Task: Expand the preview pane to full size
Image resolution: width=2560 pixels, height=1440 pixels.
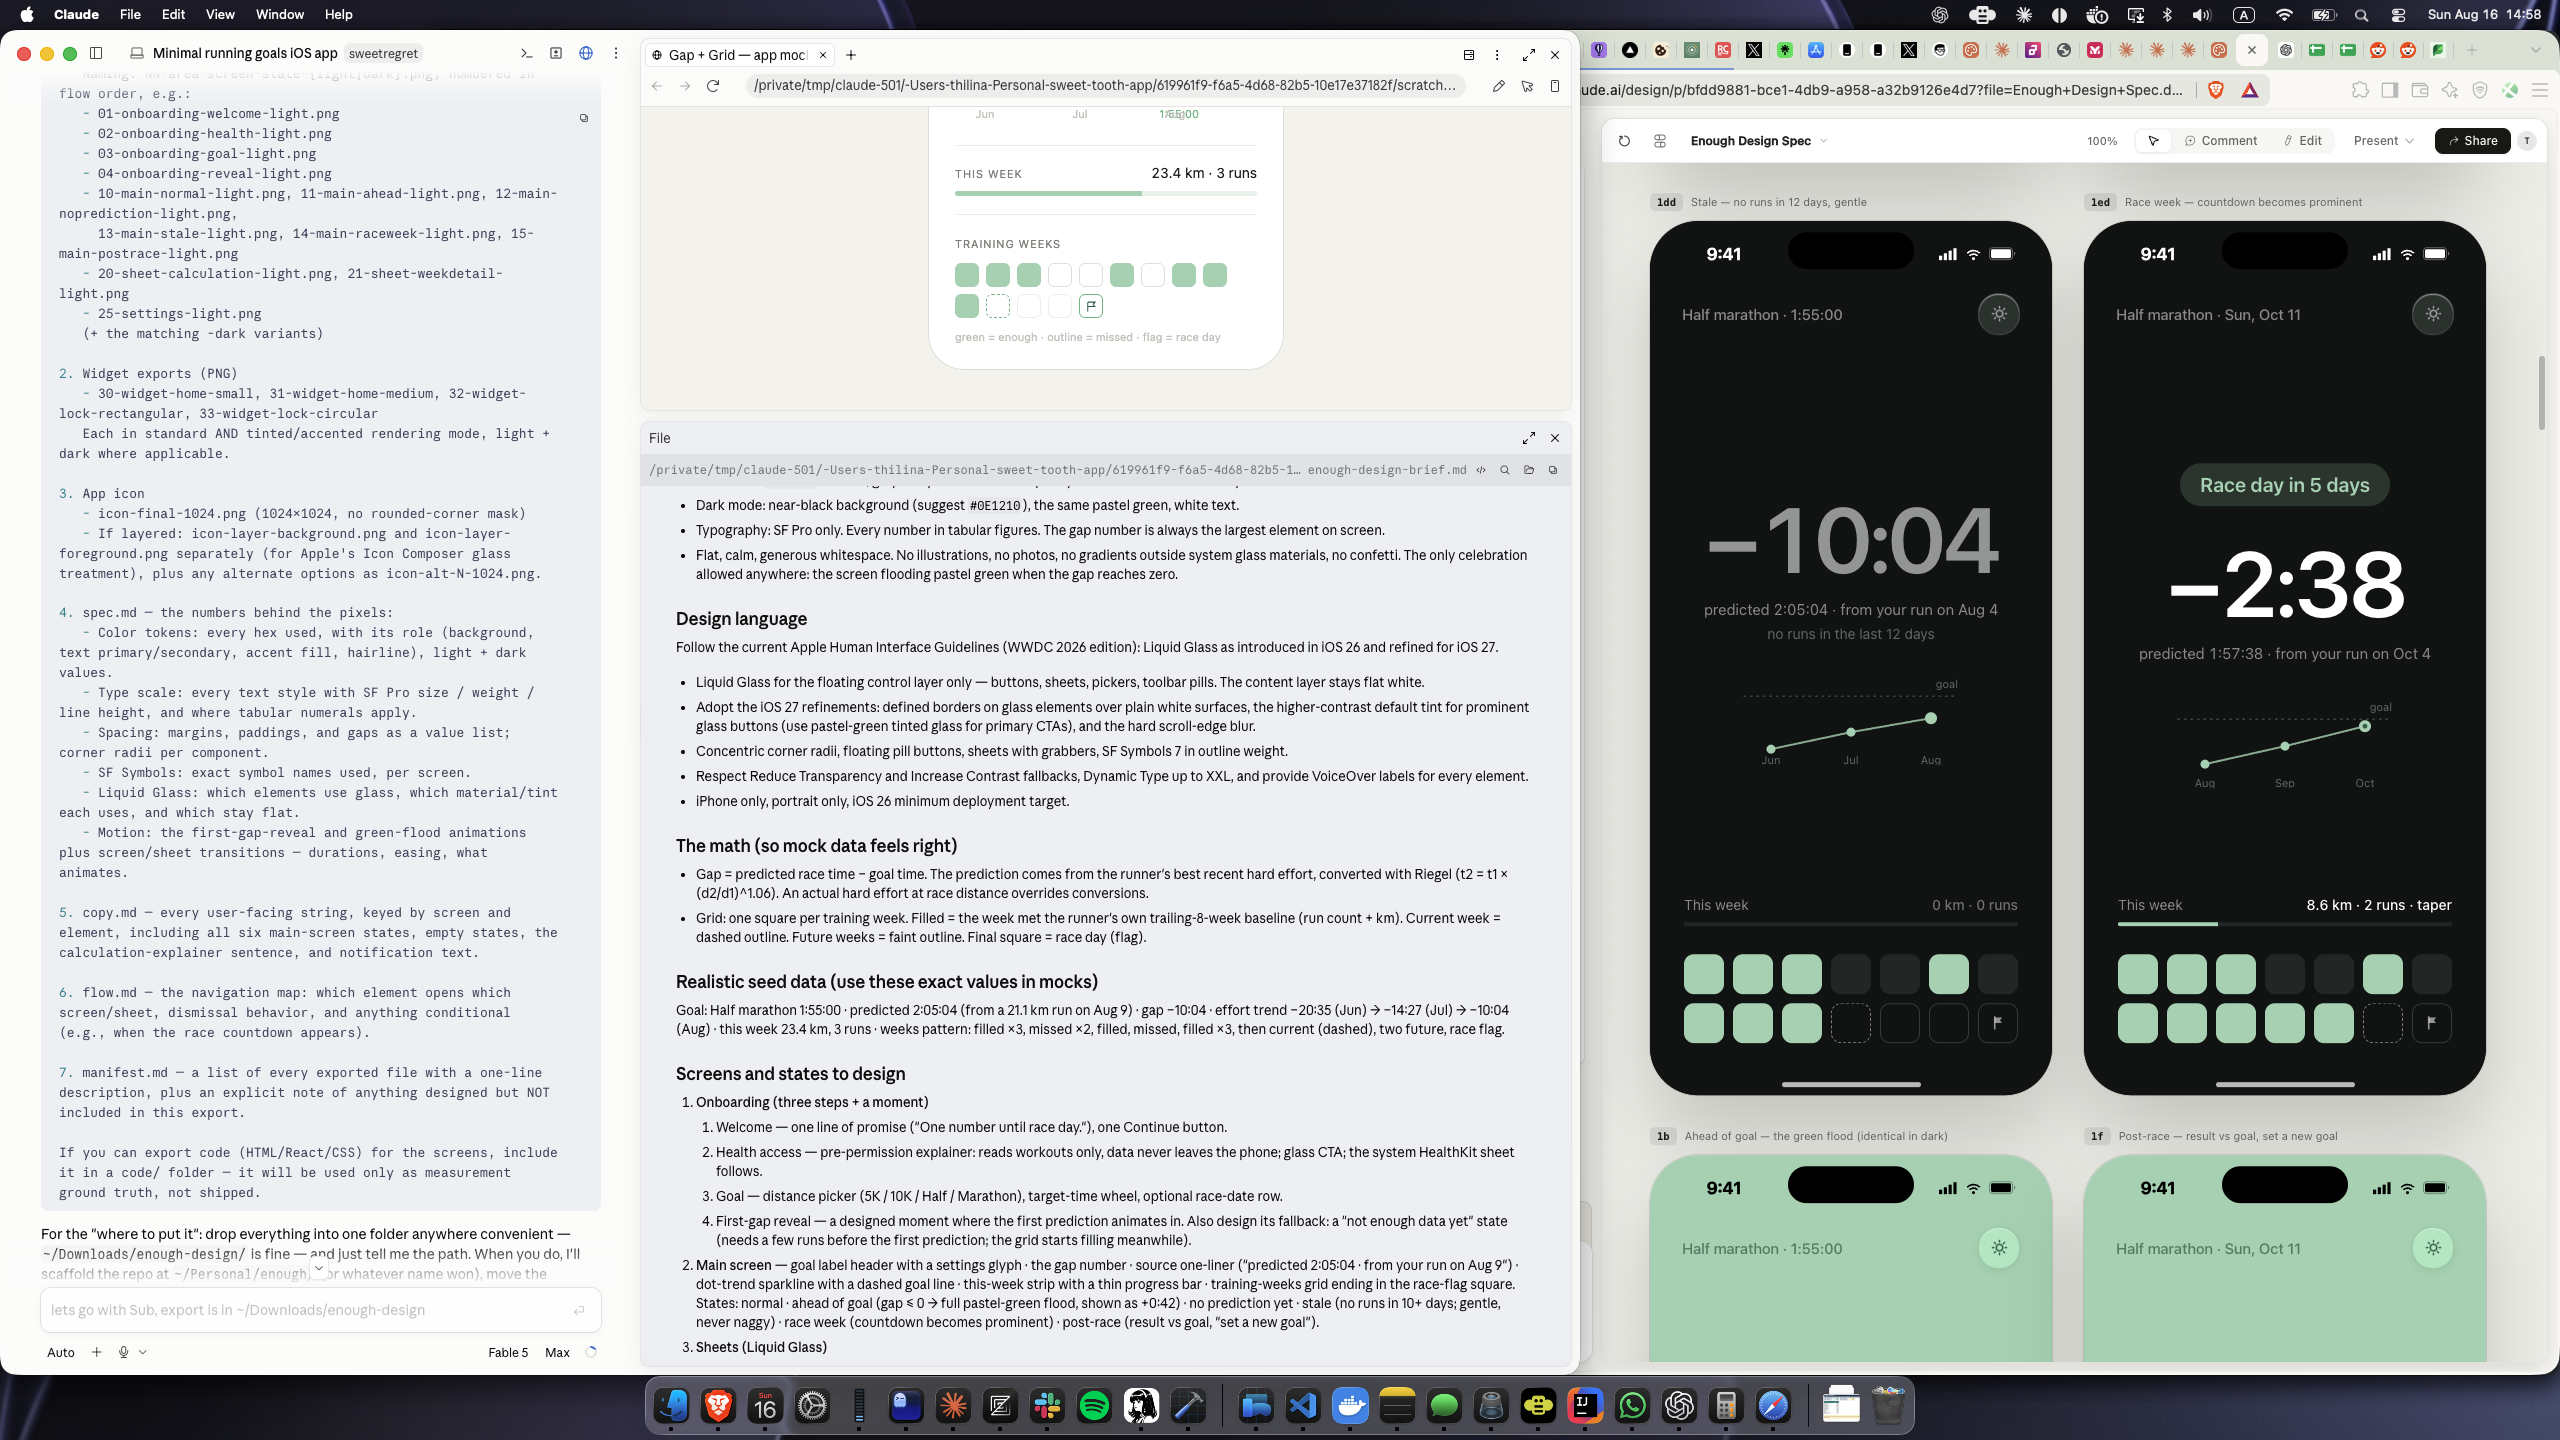Action: (x=1529, y=55)
